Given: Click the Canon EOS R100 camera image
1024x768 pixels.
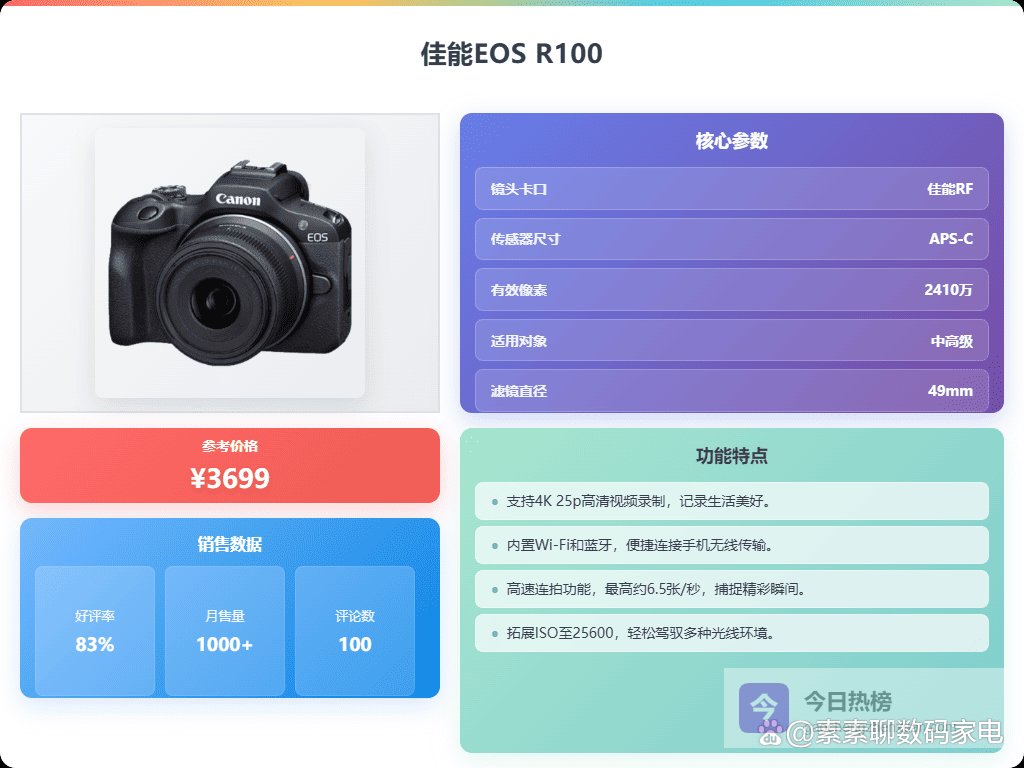Looking at the screenshot, I should (230, 263).
